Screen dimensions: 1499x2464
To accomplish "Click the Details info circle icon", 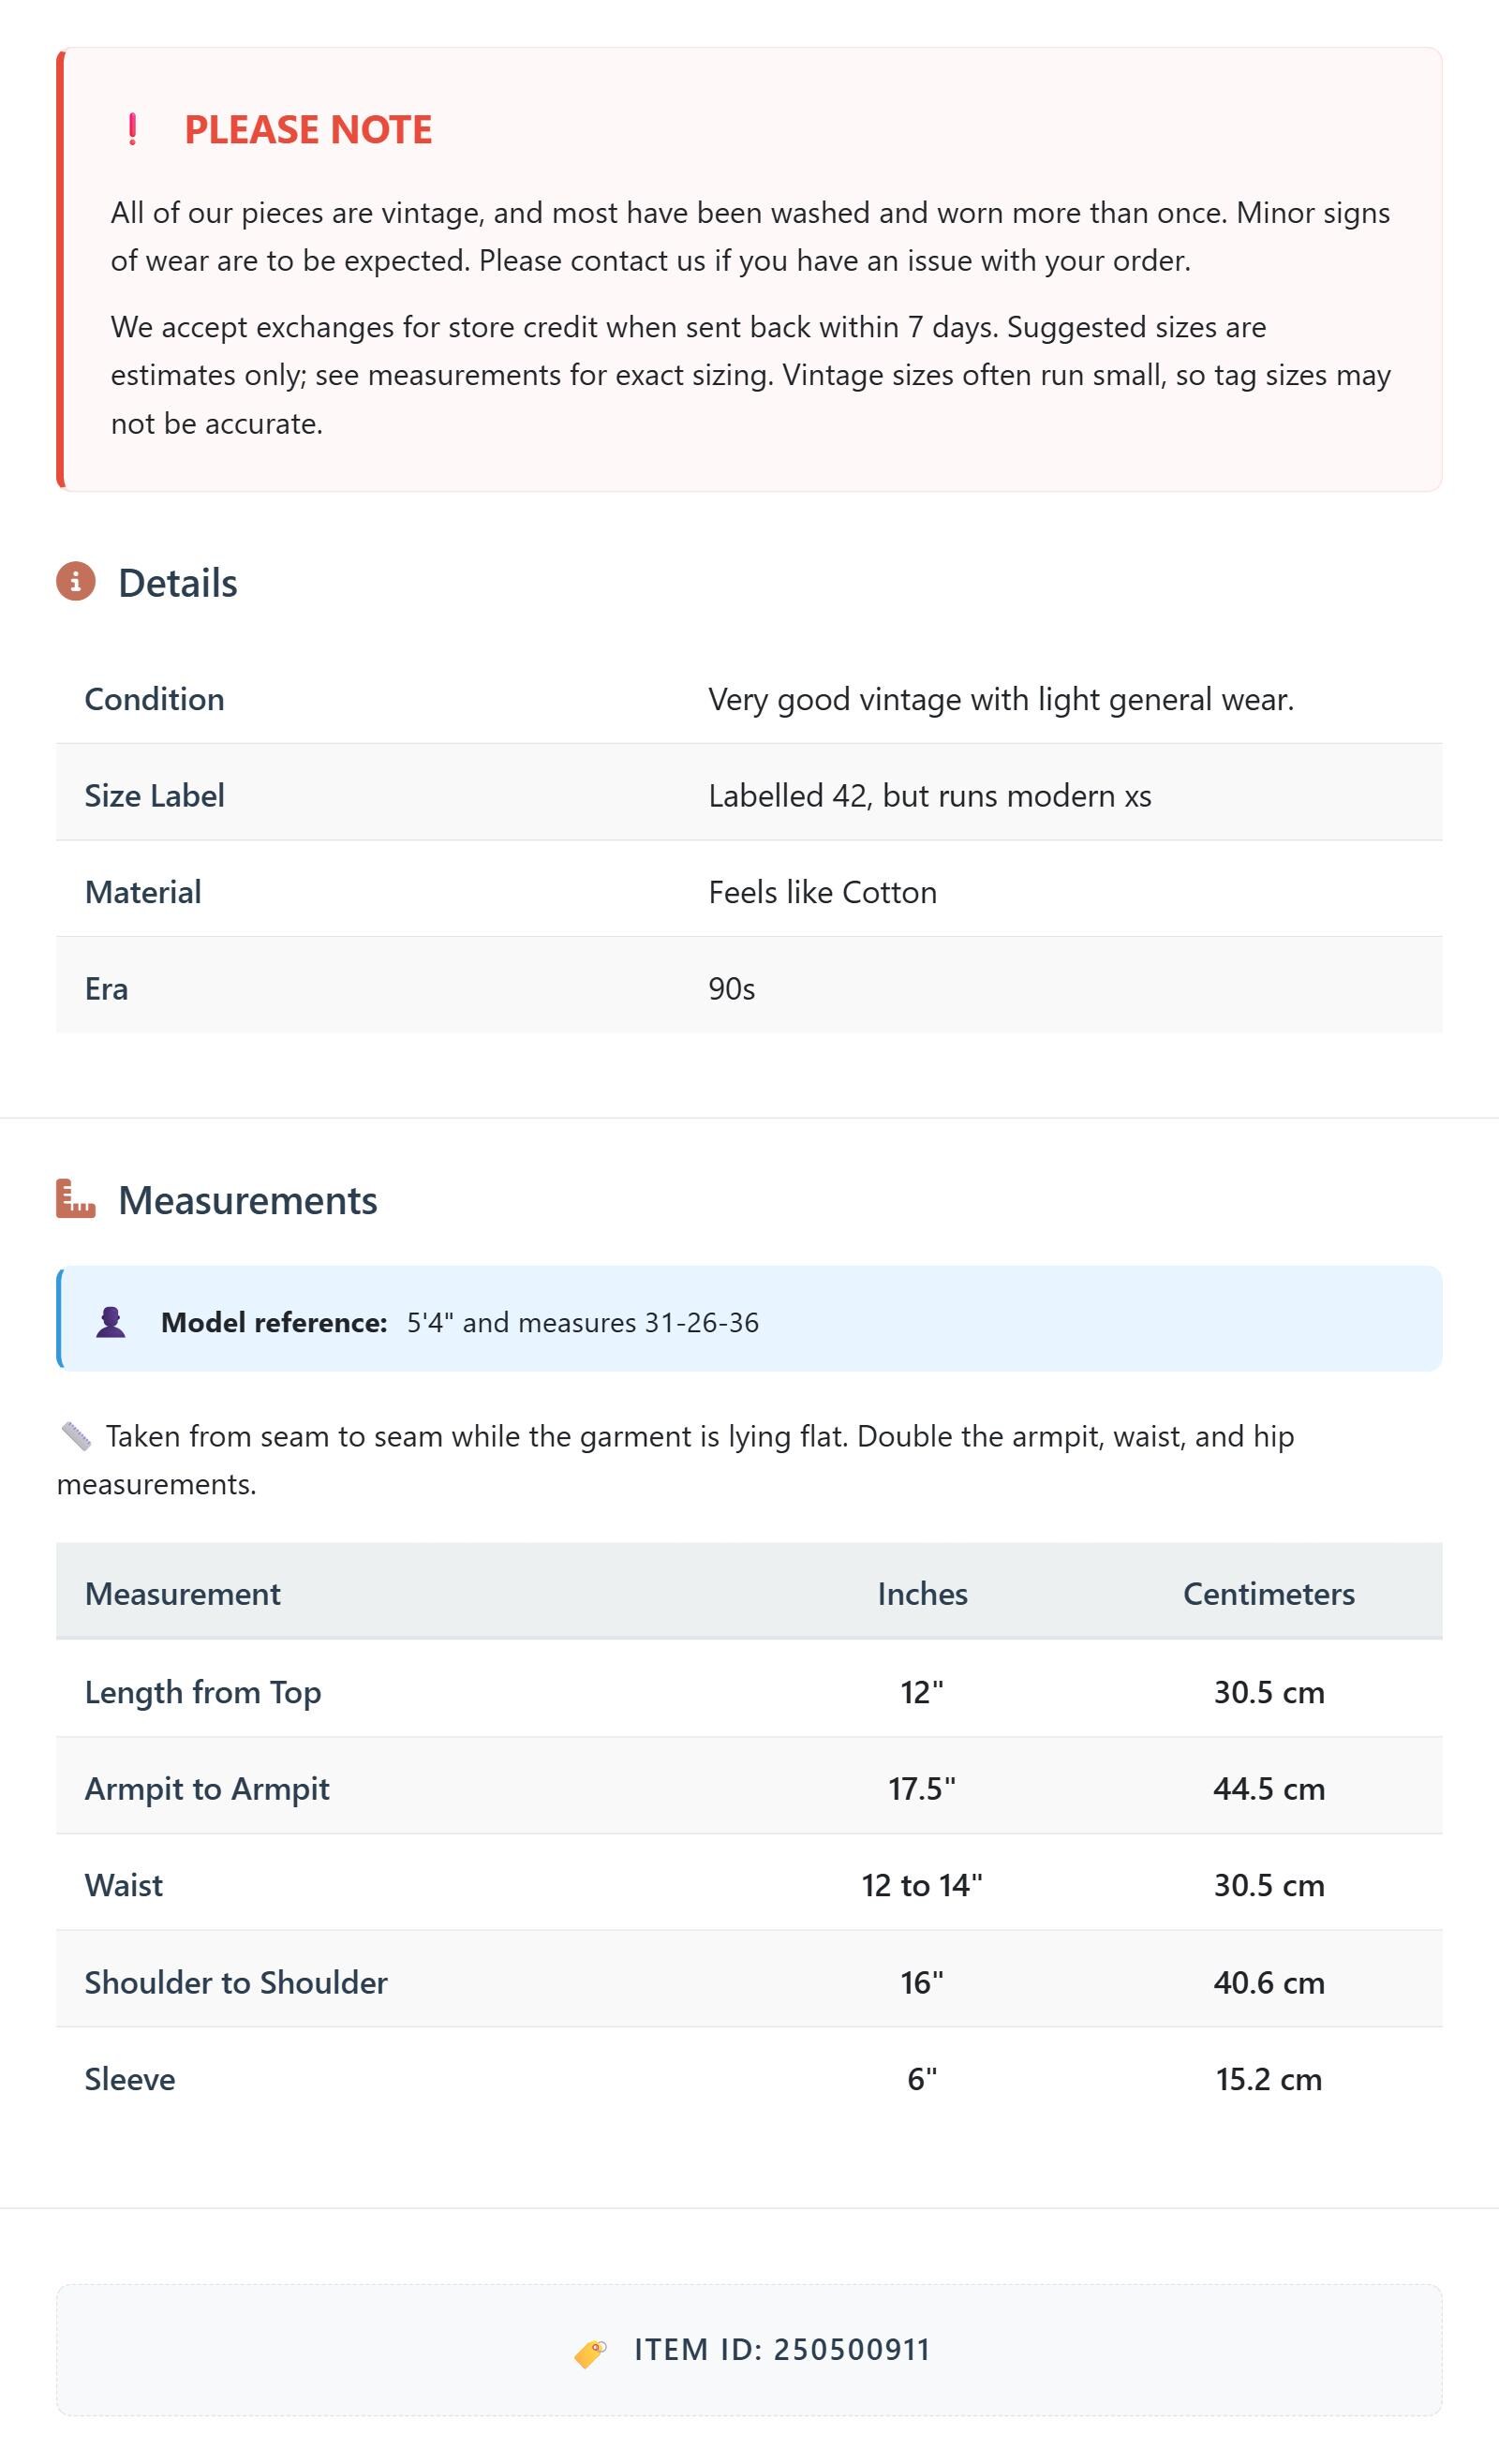I will click(x=76, y=581).
